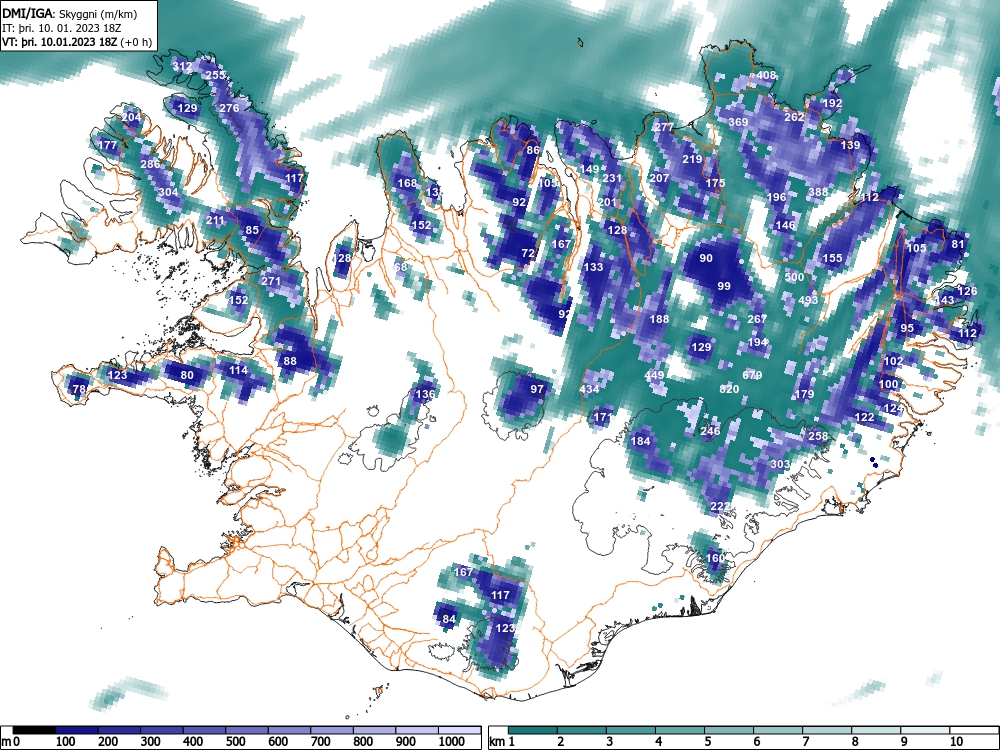Click visibility value 369 on the map
This screenshot has width=1000, height=750.
click(738, 122)
